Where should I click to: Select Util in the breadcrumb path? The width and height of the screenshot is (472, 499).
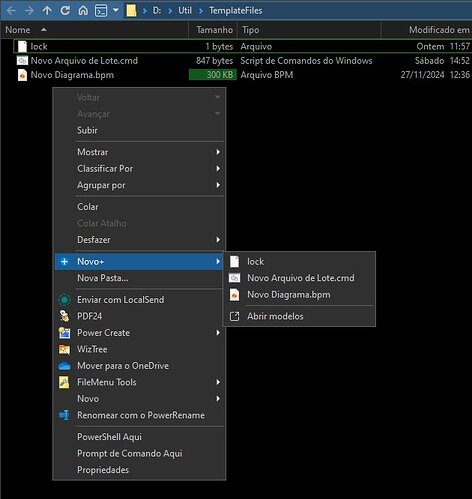tap(185, 11)
